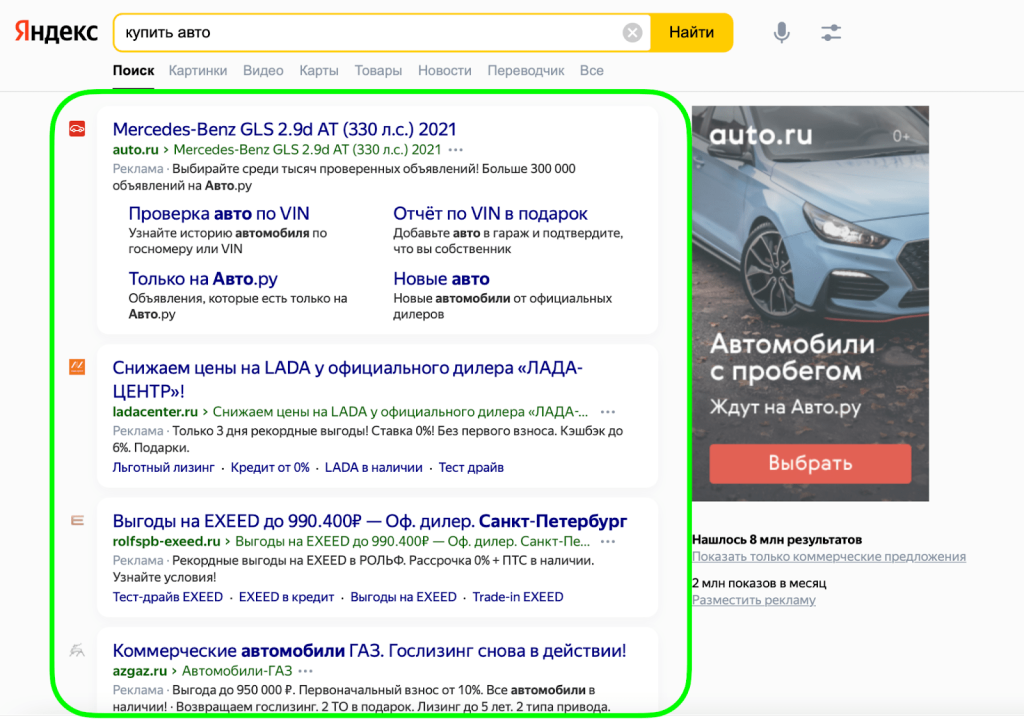This screenshot has width=1024, height=719.
Task: Switch to the Картинки tab
Action: tap(198, 71)
